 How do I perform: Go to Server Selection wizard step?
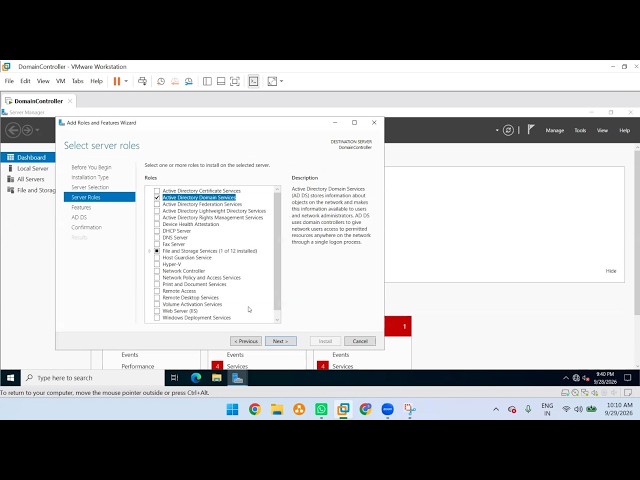pos(90,187)
